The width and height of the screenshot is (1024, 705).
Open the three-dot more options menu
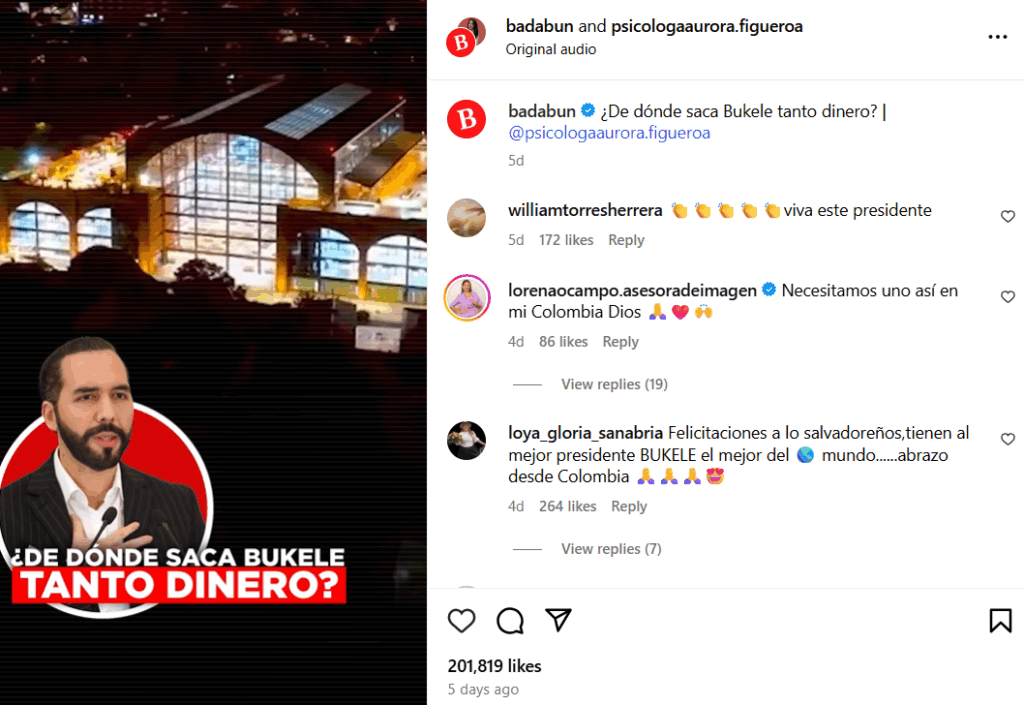tap(998, 37)
